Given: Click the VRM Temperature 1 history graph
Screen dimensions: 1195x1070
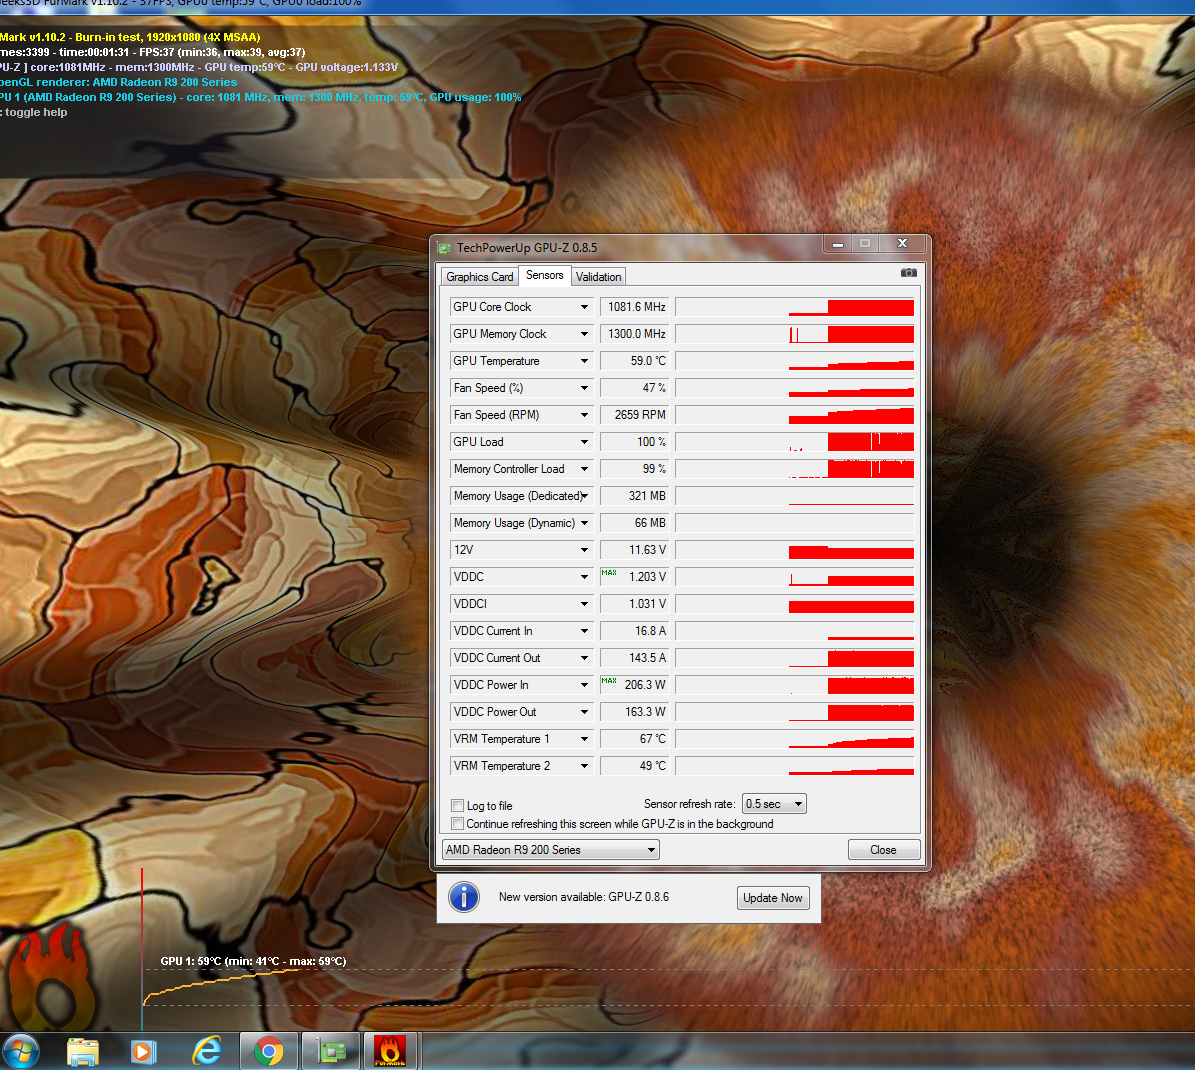Looking at the screenshot, I should [x=795, y=739].
